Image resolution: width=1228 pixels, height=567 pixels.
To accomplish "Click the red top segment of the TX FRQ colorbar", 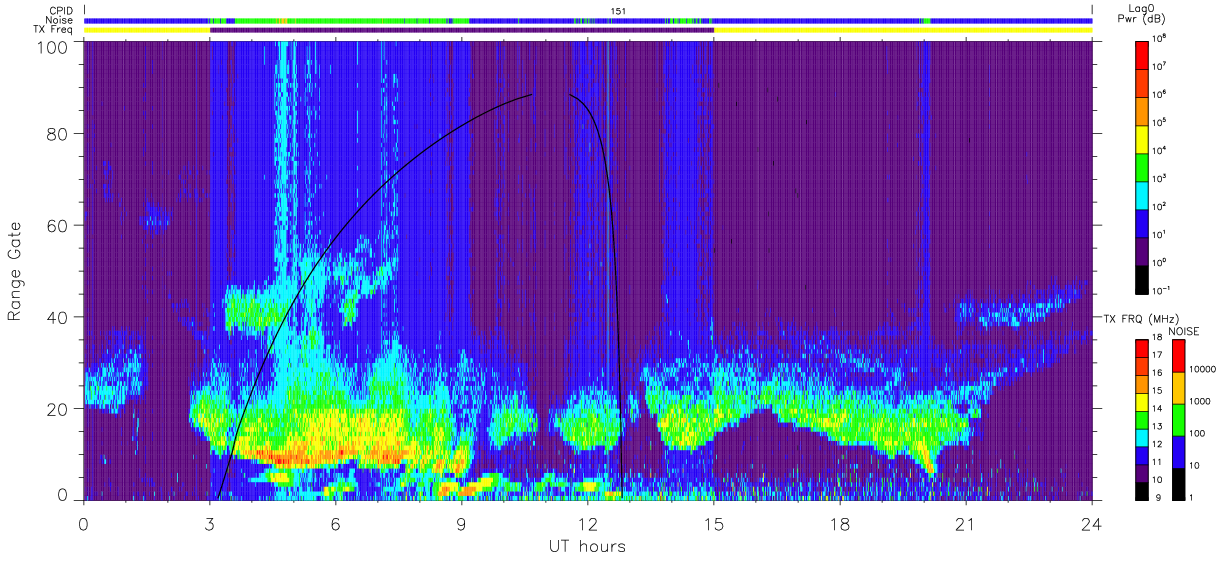I will click(x=1143, y=349).
